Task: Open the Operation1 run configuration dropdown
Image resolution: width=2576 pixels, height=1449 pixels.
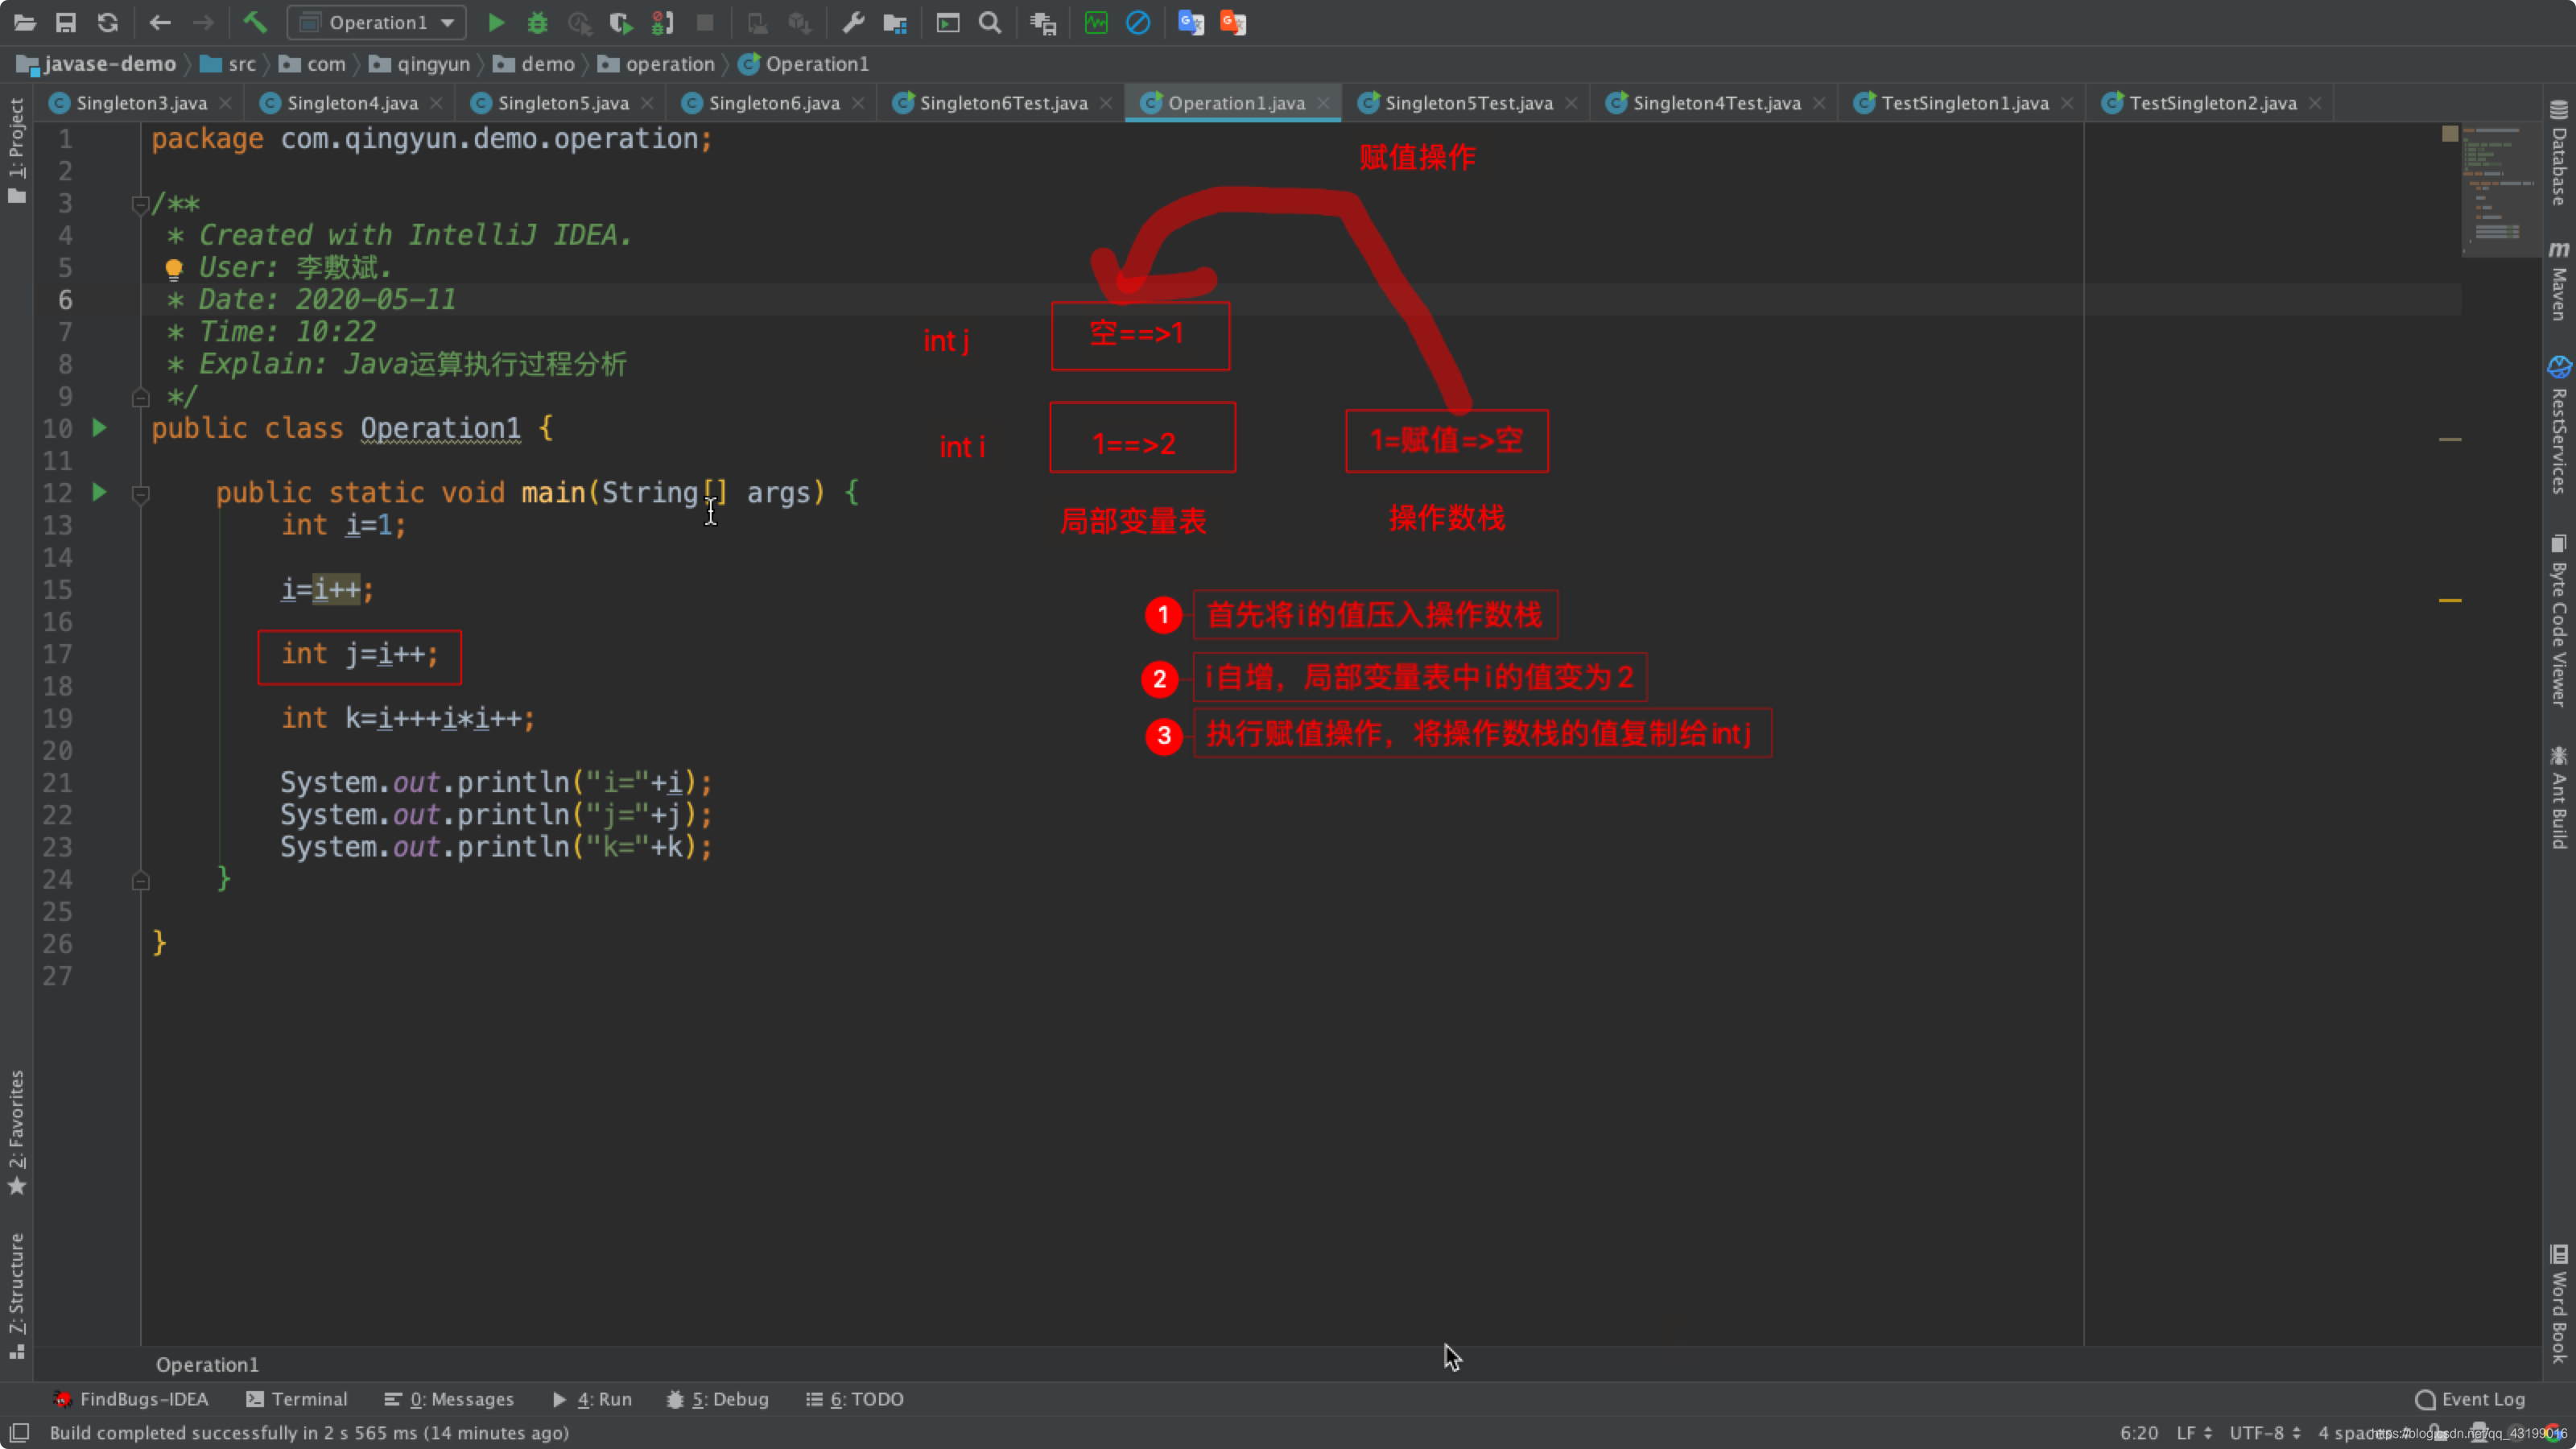Action: tap(377, 22)
